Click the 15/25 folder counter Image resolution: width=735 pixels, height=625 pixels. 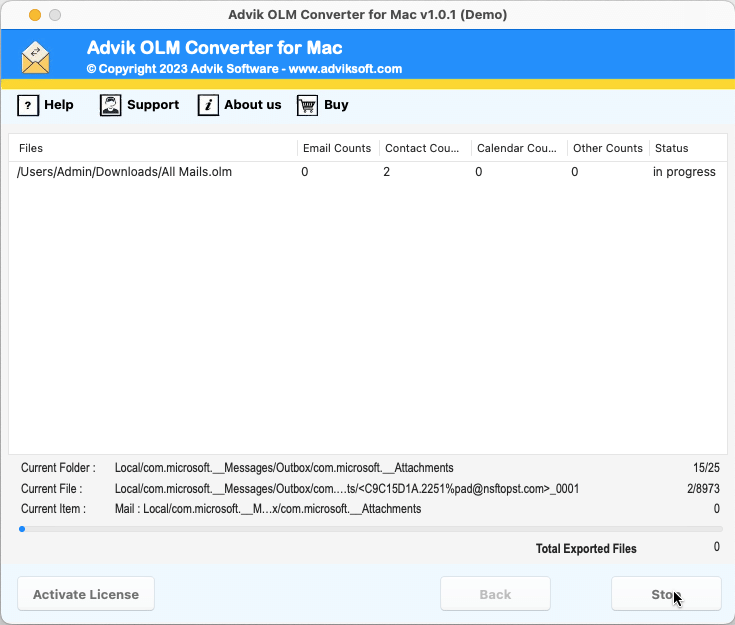[x=706, y=468]
